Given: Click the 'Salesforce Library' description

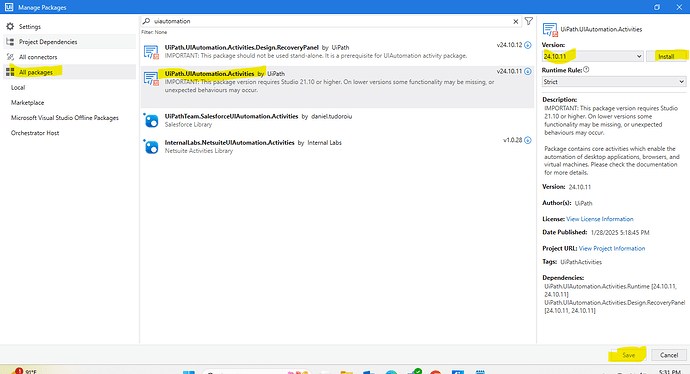Looking at the screenshot, I should [188, 125].
